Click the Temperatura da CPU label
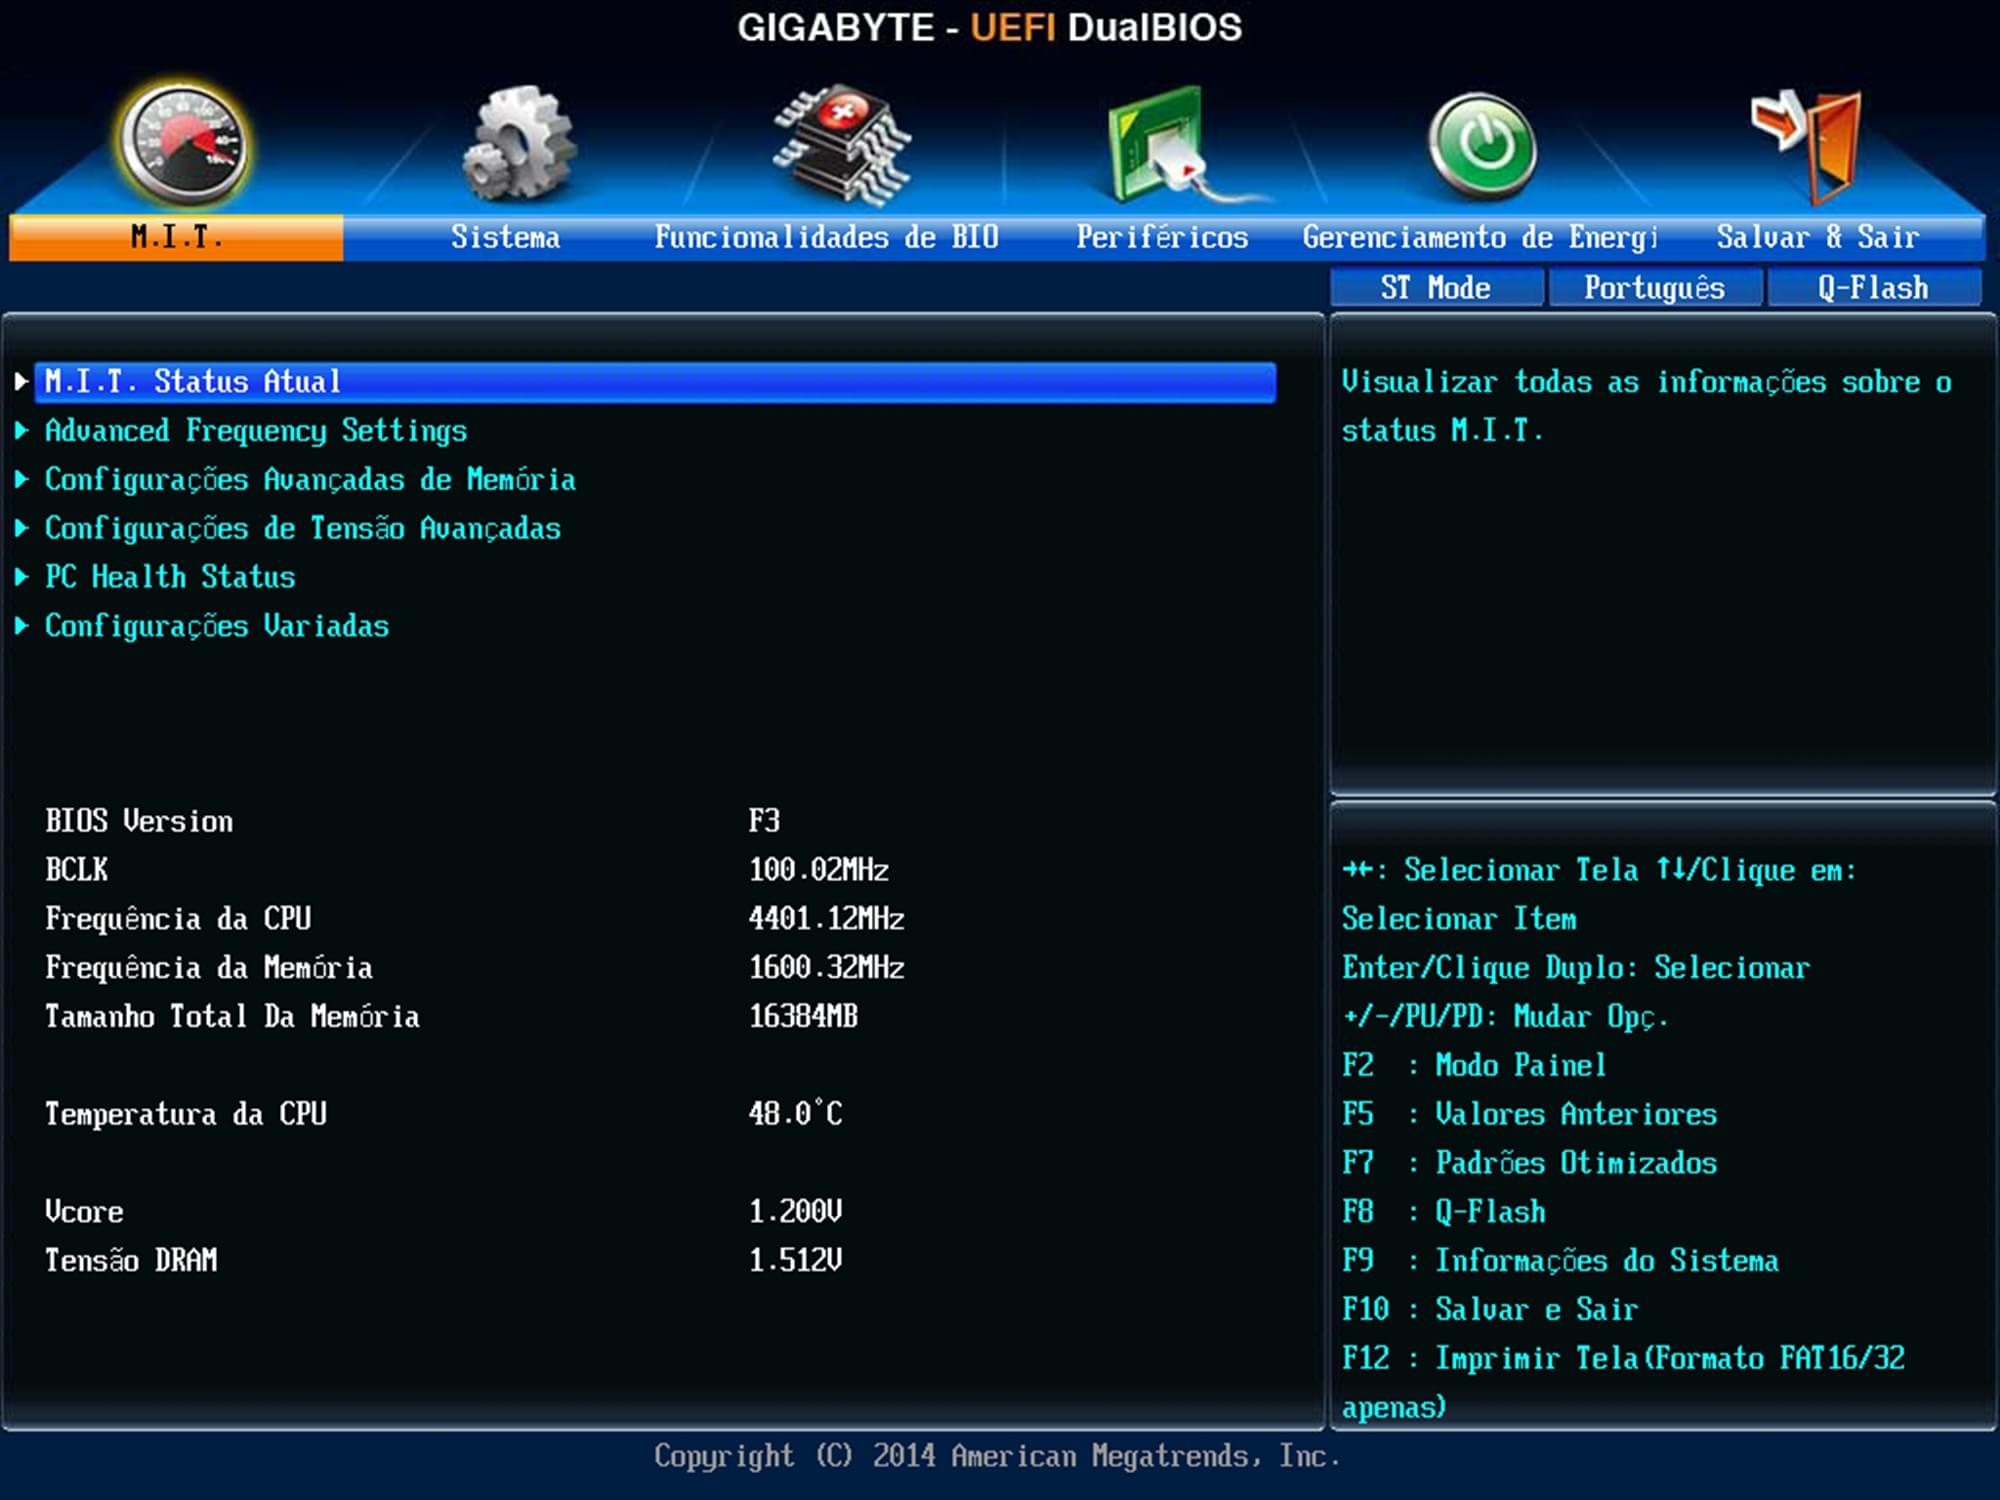Viewport: 2000px width, 1500px height. 186,1114
